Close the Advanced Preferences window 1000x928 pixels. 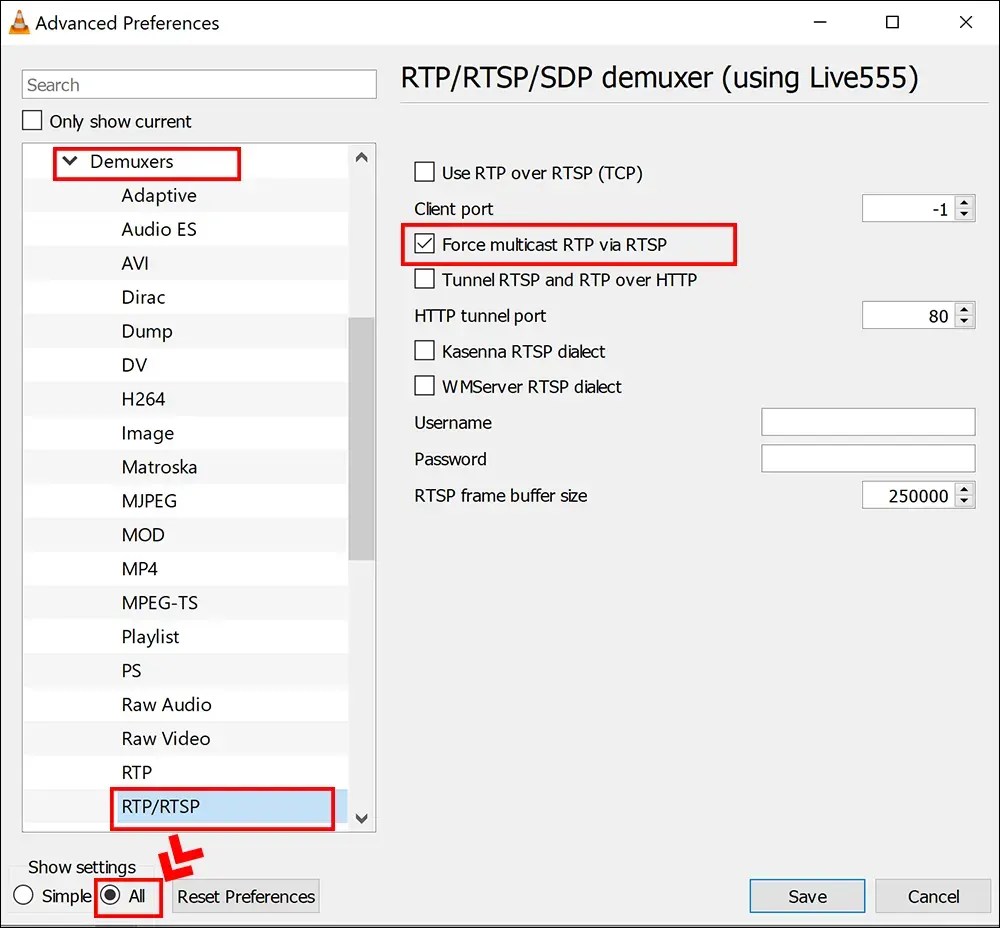pos(966,22)
